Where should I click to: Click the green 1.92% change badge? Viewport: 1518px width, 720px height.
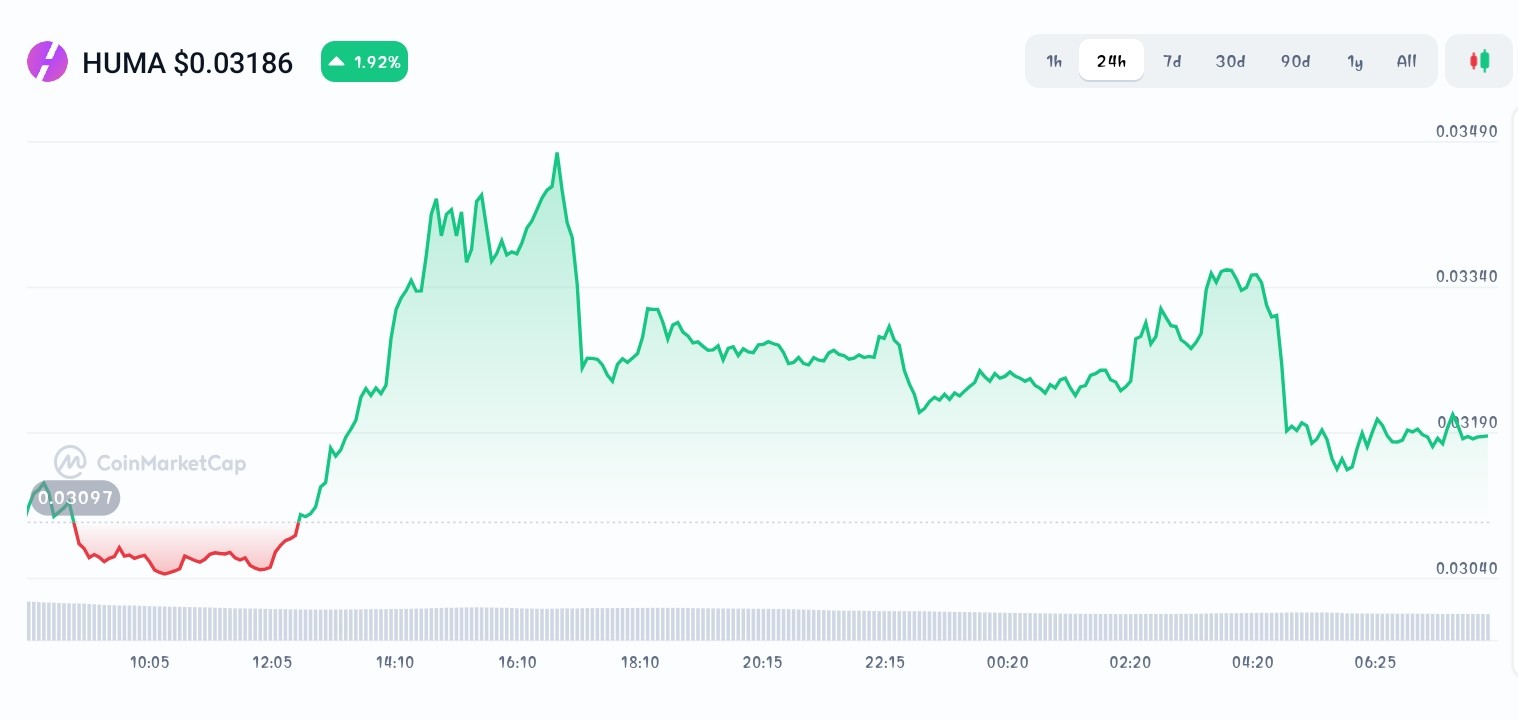364,62
